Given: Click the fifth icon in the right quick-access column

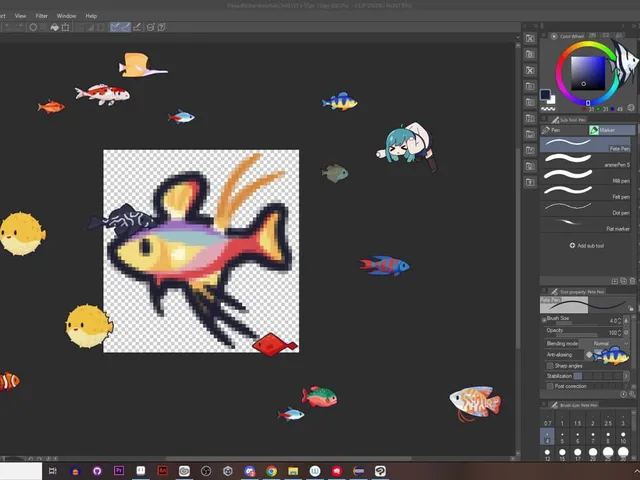Looking at the screenshot, I should [x=530, y=102].
